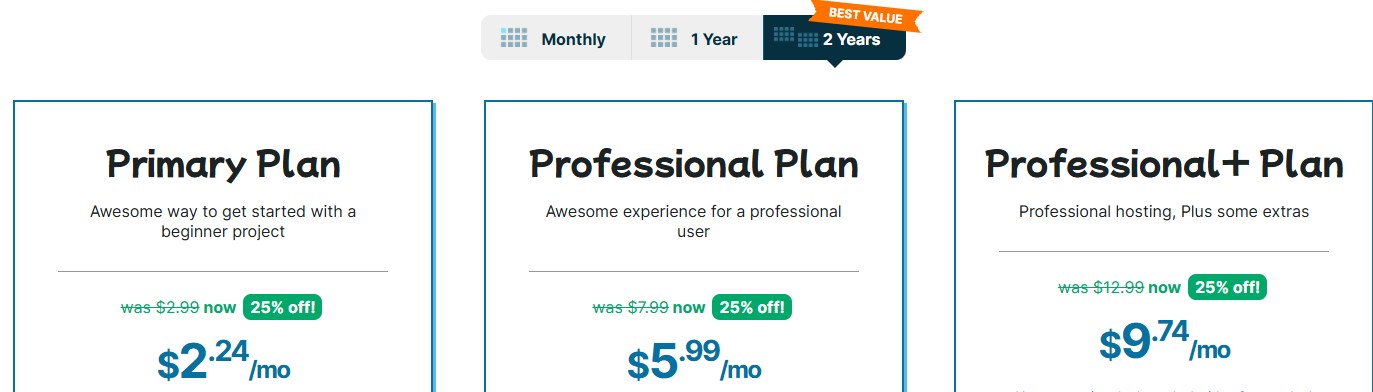This screenshot has height=392, width=1373.
Task: Click the $5.99/mo price
Action: tap(694, 362)
